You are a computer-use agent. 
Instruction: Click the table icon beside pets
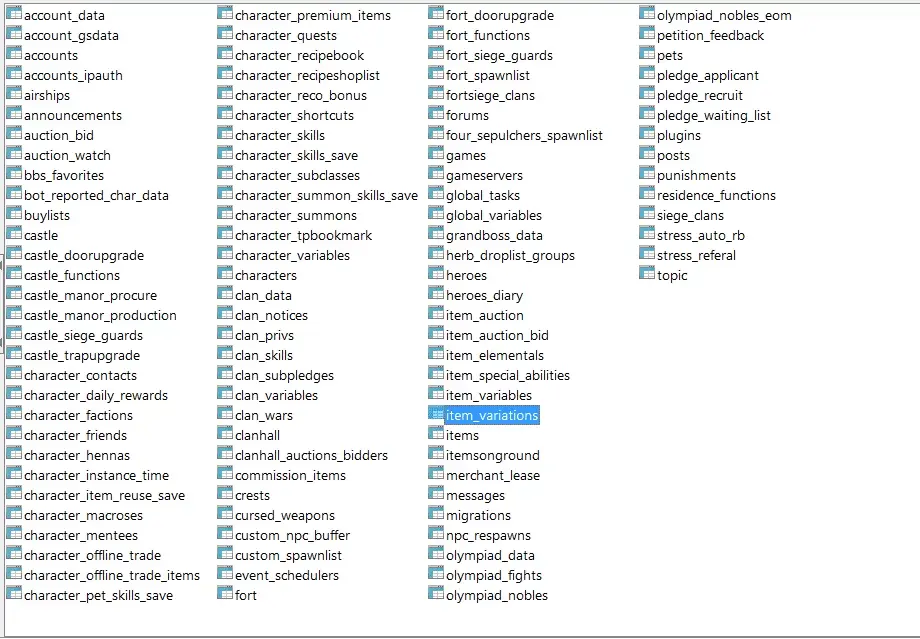pos(647,53)
